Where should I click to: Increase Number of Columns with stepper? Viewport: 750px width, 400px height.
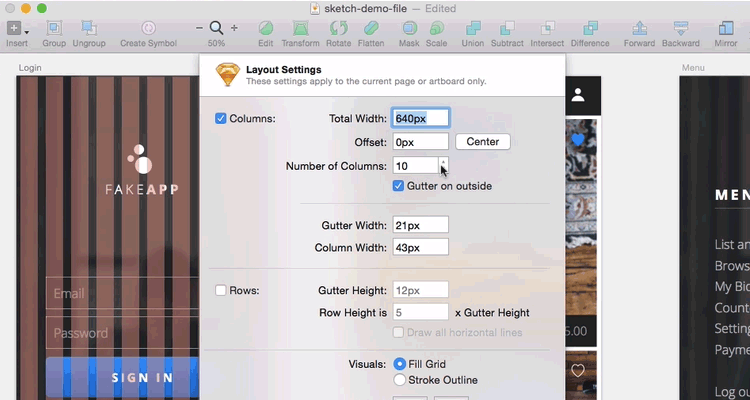click(444, 161)
